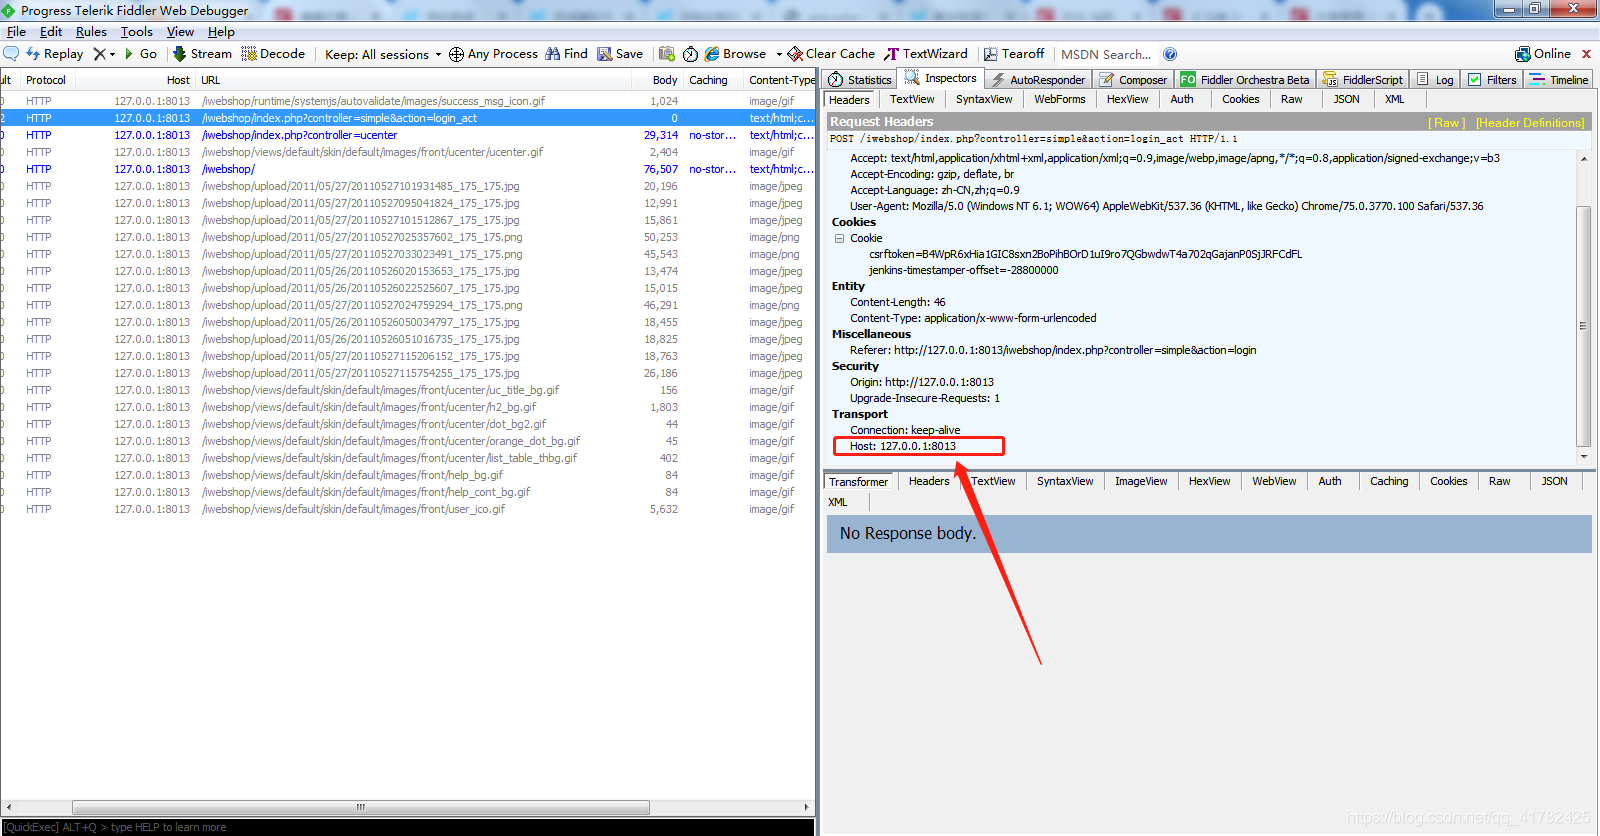
Task: Open the Composer tab
Action: pos(1133,80)
